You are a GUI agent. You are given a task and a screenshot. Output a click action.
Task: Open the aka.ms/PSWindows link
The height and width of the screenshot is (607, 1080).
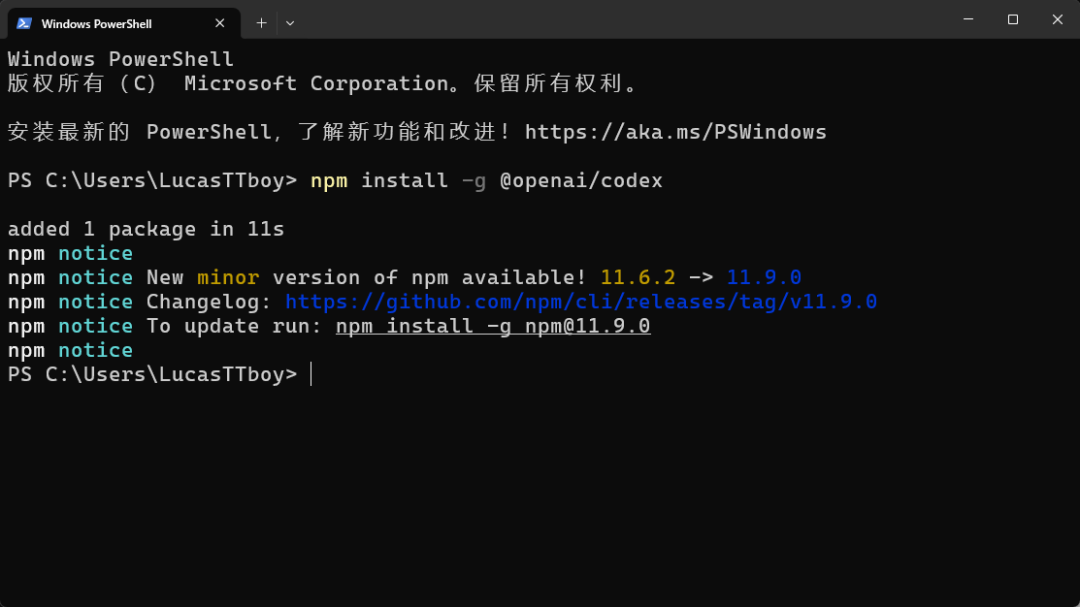(x=675, y=132)
